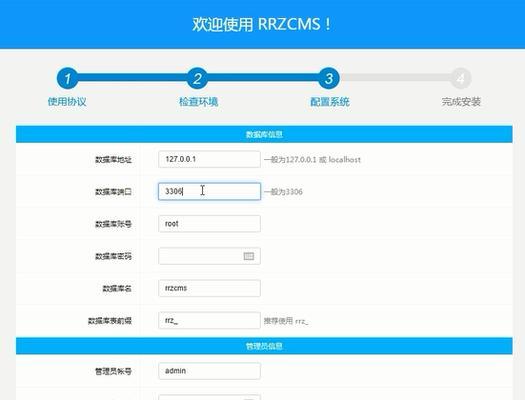Focus the database name field rrzcms
The height and width of the screenshot is (400, 525).
(209, 288)
